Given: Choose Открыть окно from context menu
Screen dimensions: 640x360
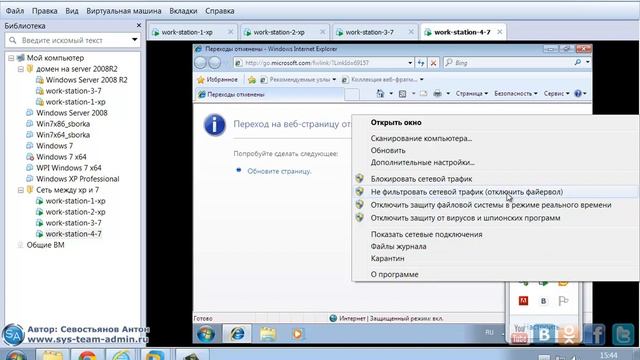Looking at the screenshot, I should 396,122.
